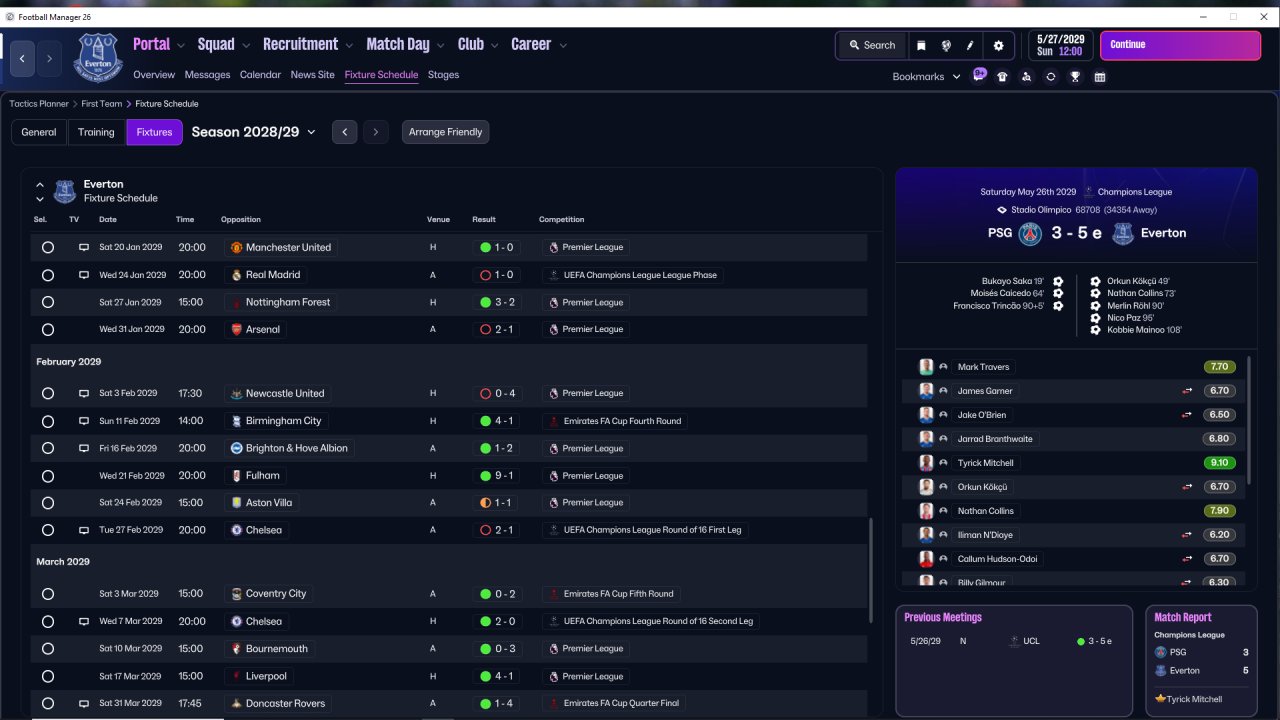Click the pencil edit icon
The height and width of the screenshot is (720, 1280).
click(x=970, y=45)
